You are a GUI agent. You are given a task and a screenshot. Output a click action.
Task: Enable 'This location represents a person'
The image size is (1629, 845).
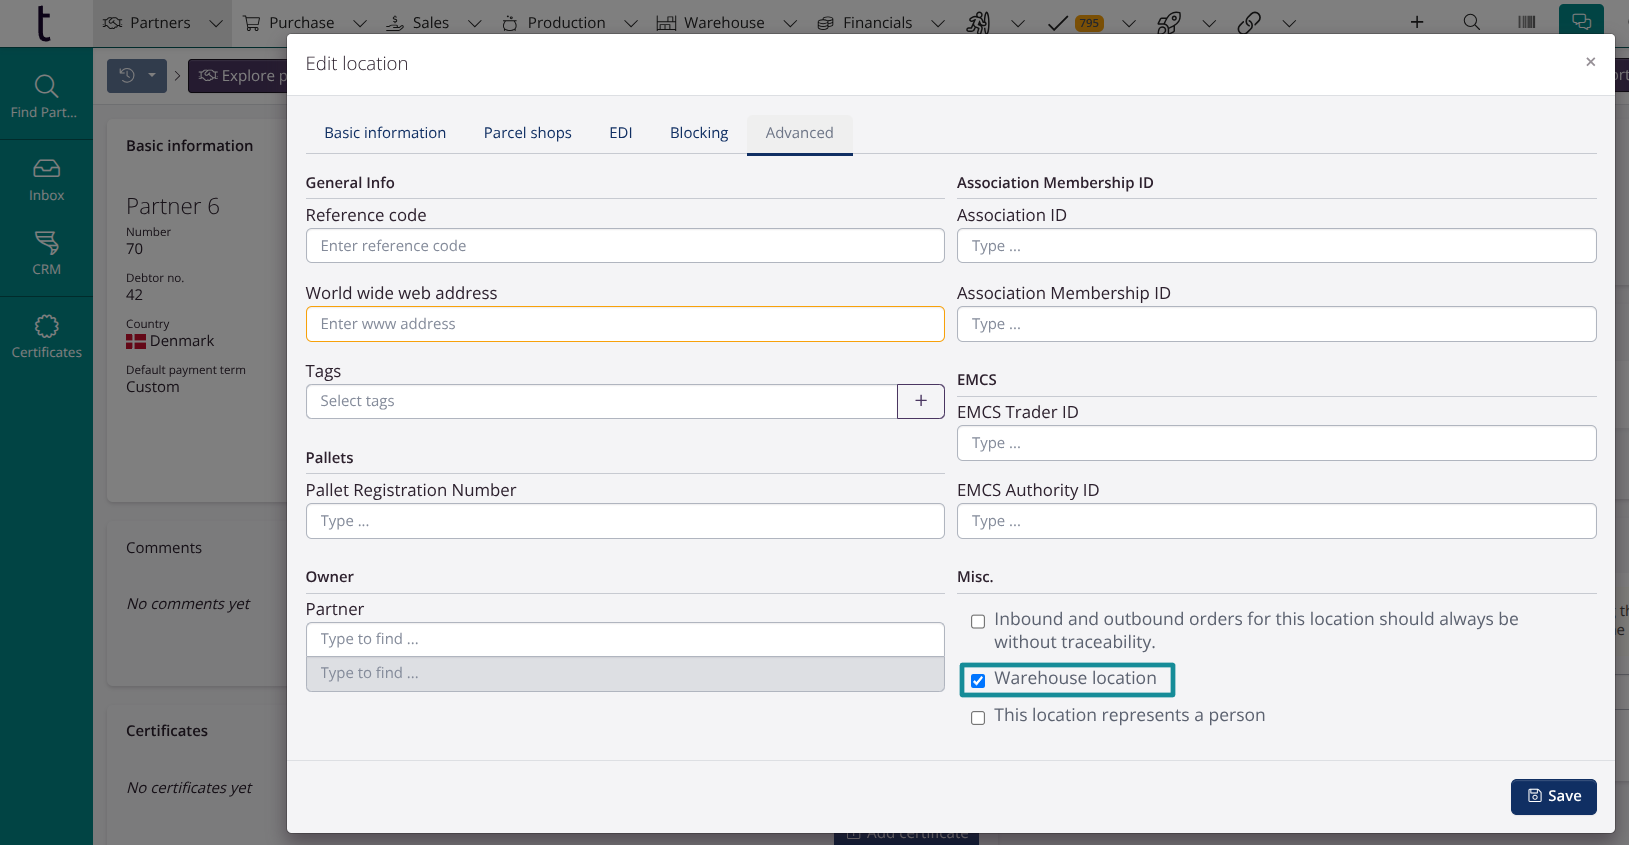[978, 718]
